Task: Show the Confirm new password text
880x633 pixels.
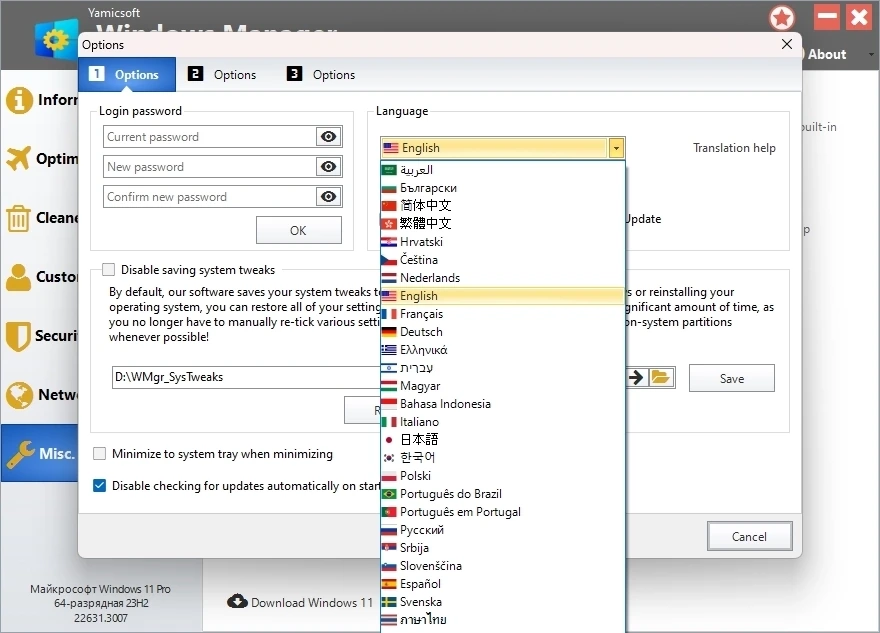Action: tap(328, 196)
